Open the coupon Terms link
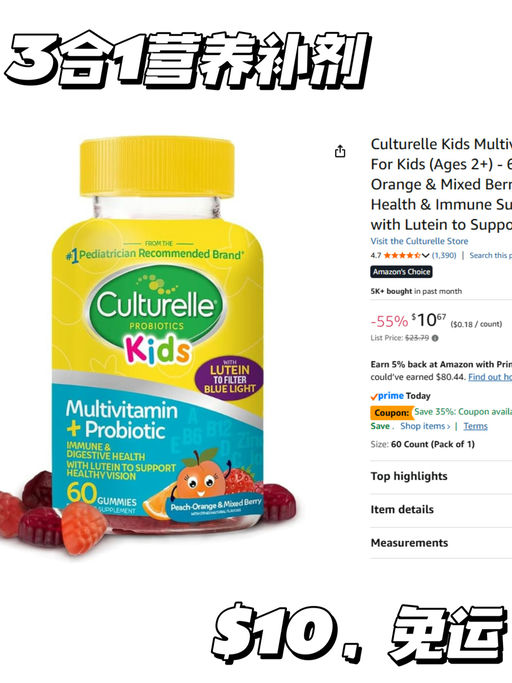The width and height of the screenshot is (512, 683). pos(475,426)
